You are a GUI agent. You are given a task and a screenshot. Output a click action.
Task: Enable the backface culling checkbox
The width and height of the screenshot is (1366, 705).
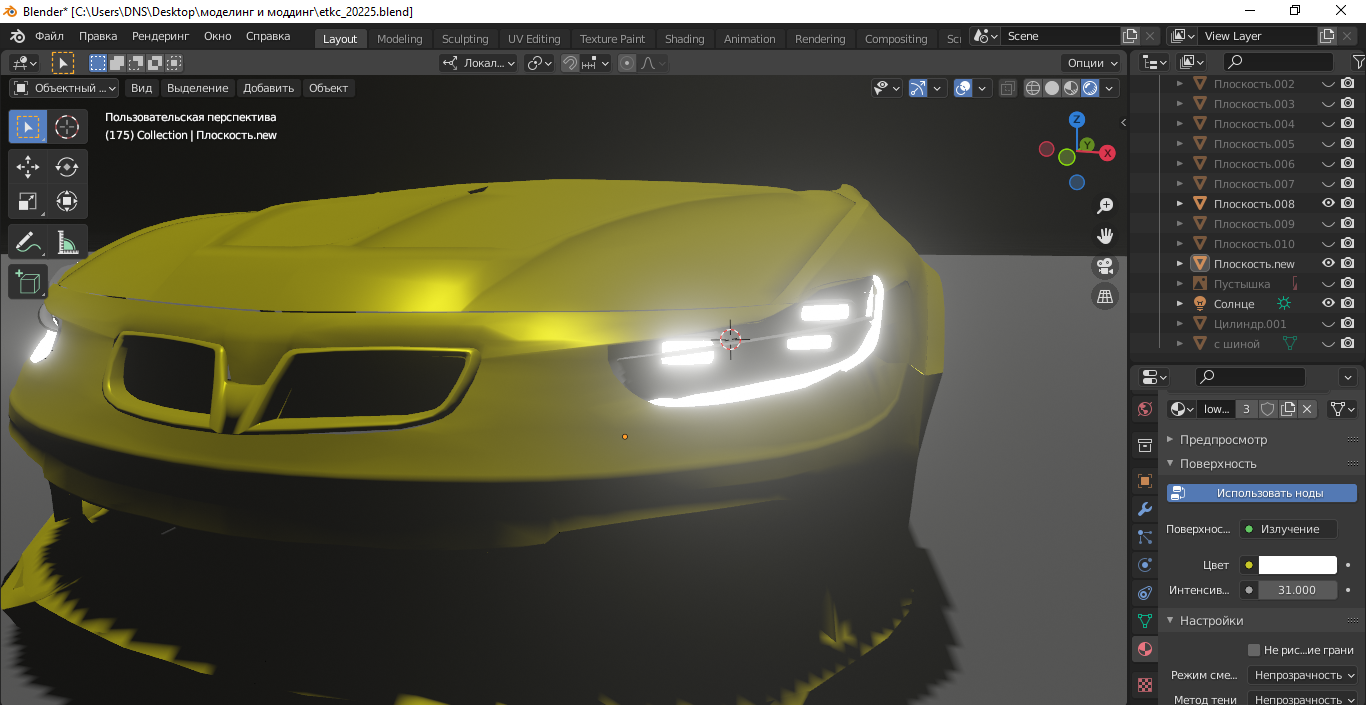(x=1254, y=650)
